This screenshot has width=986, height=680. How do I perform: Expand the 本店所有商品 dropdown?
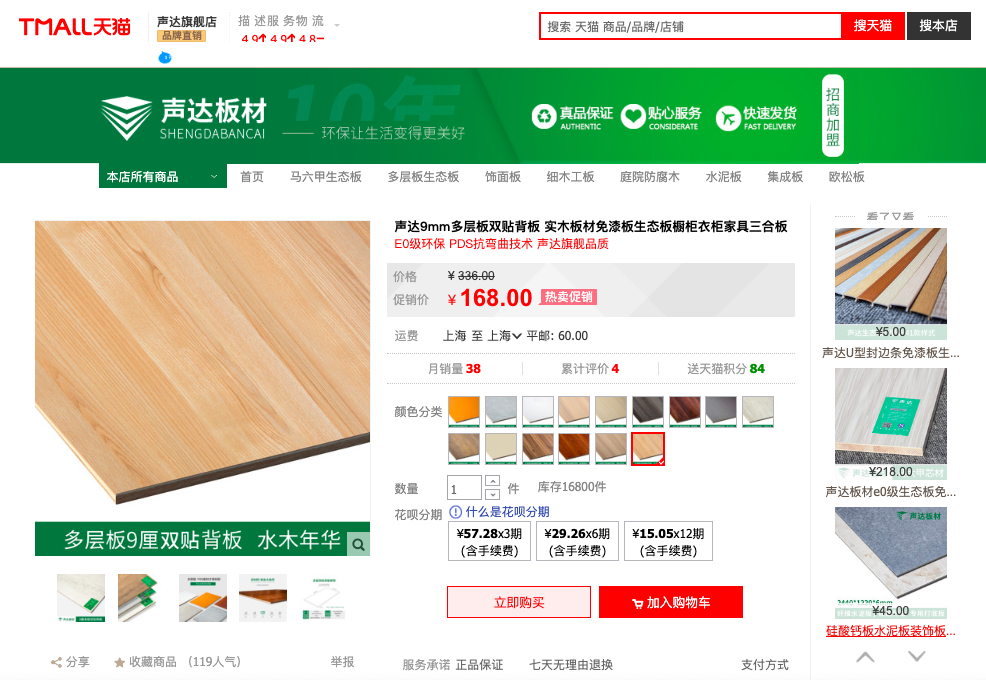pyautogui.click(x=162, y=177)
